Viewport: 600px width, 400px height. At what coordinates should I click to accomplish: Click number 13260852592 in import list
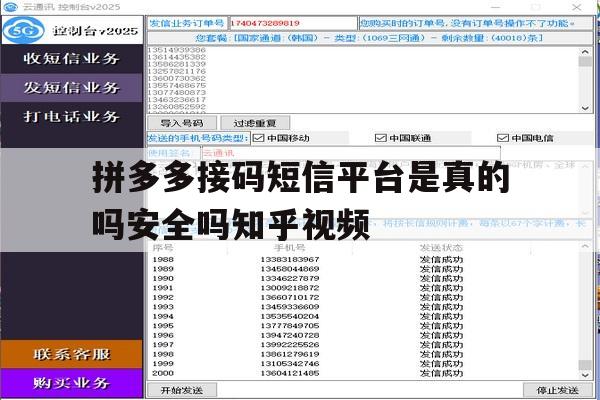177,107
